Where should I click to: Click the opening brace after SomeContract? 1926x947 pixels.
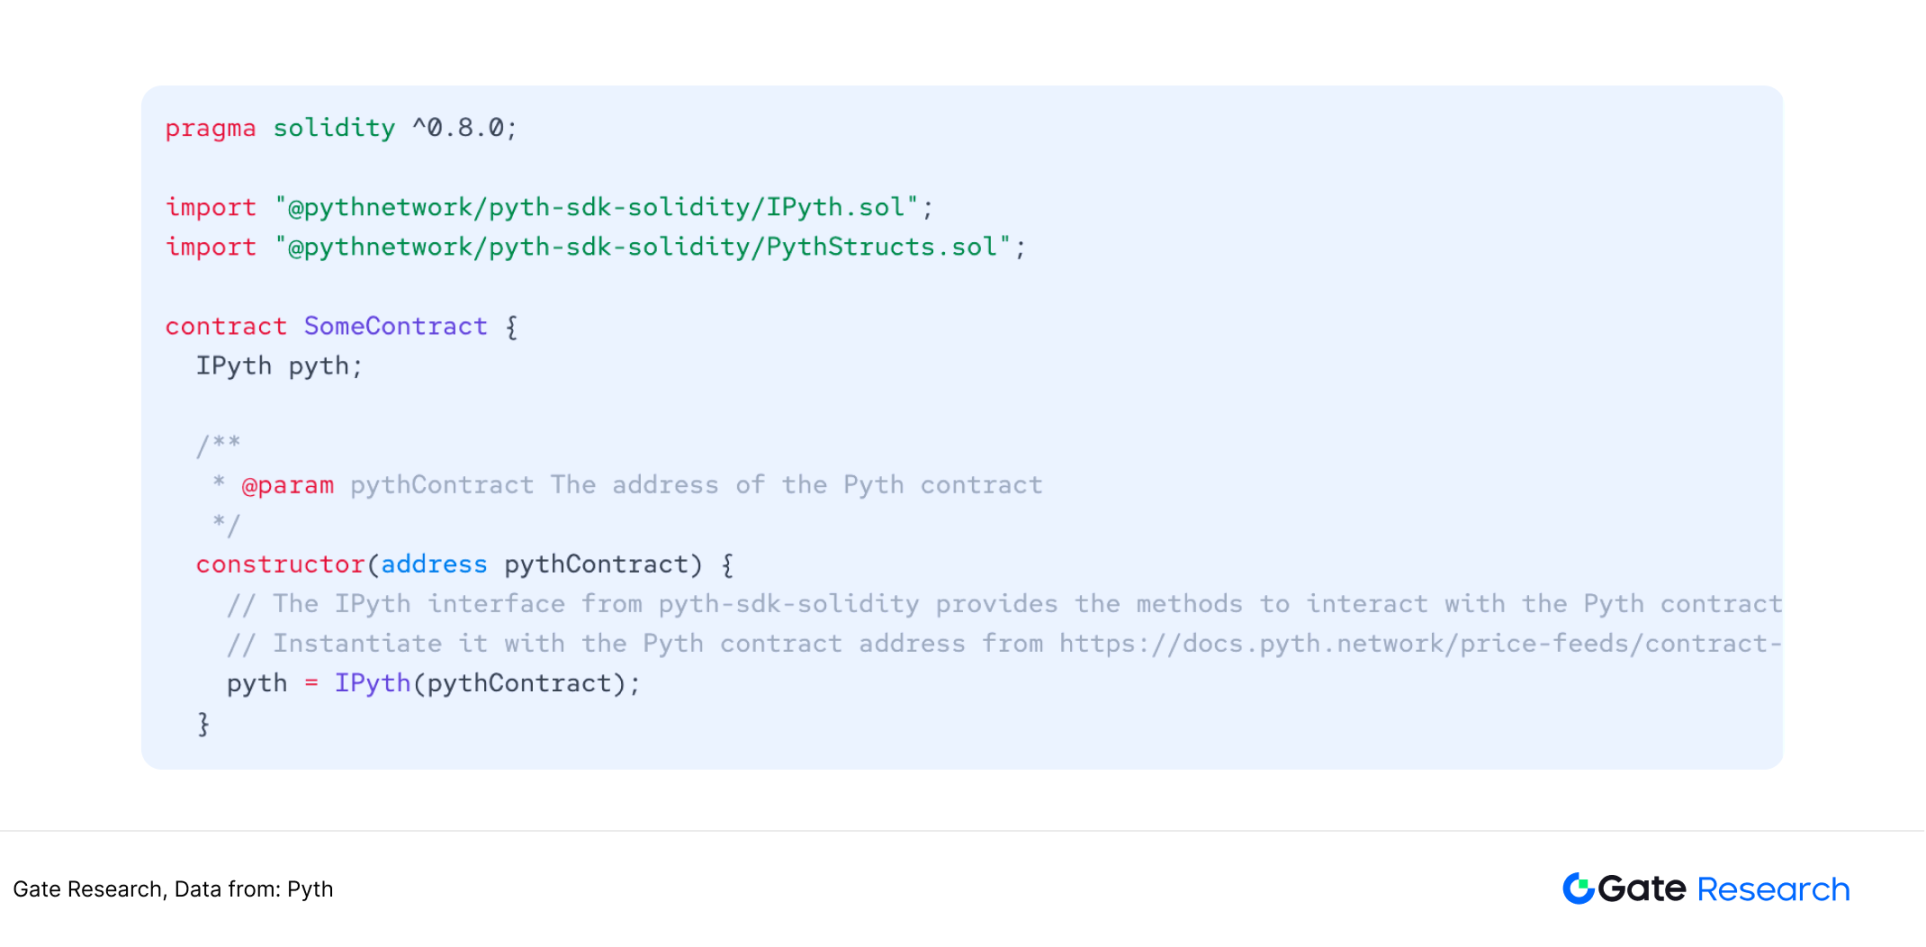[511, 326]
